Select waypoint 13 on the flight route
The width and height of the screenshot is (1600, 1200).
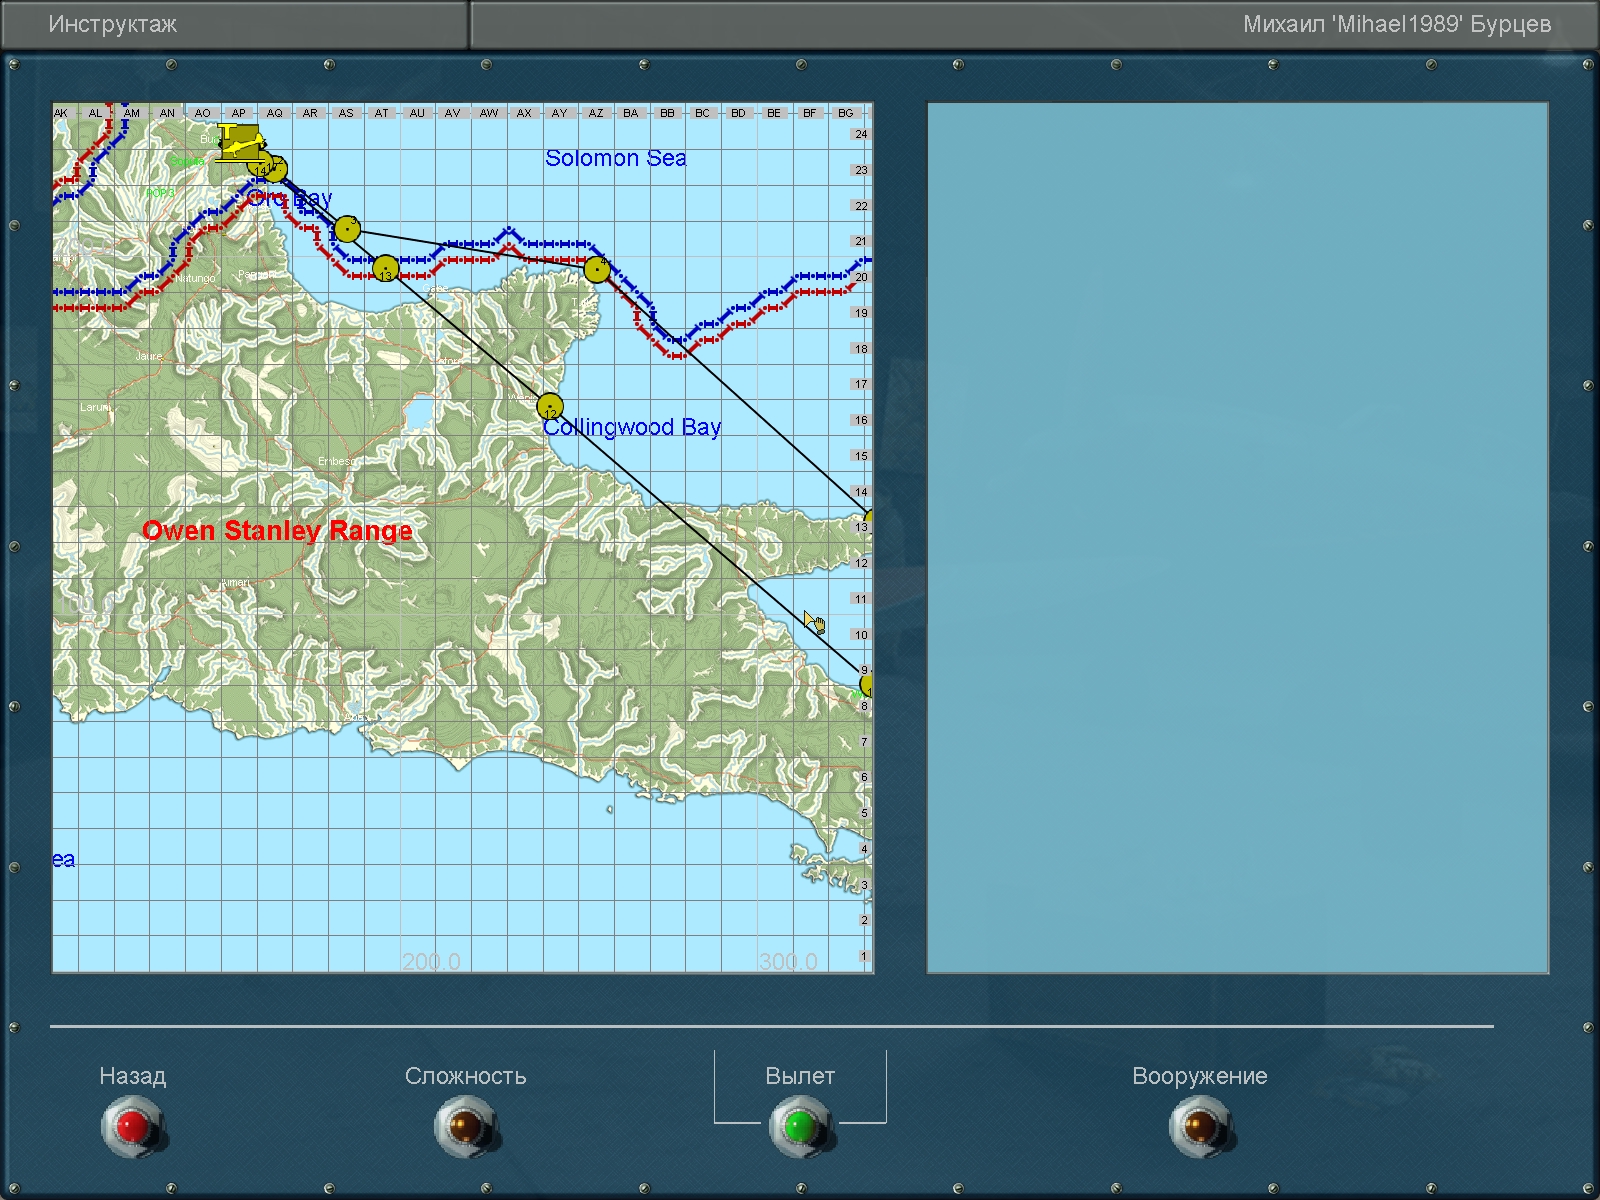pos(386,268)
